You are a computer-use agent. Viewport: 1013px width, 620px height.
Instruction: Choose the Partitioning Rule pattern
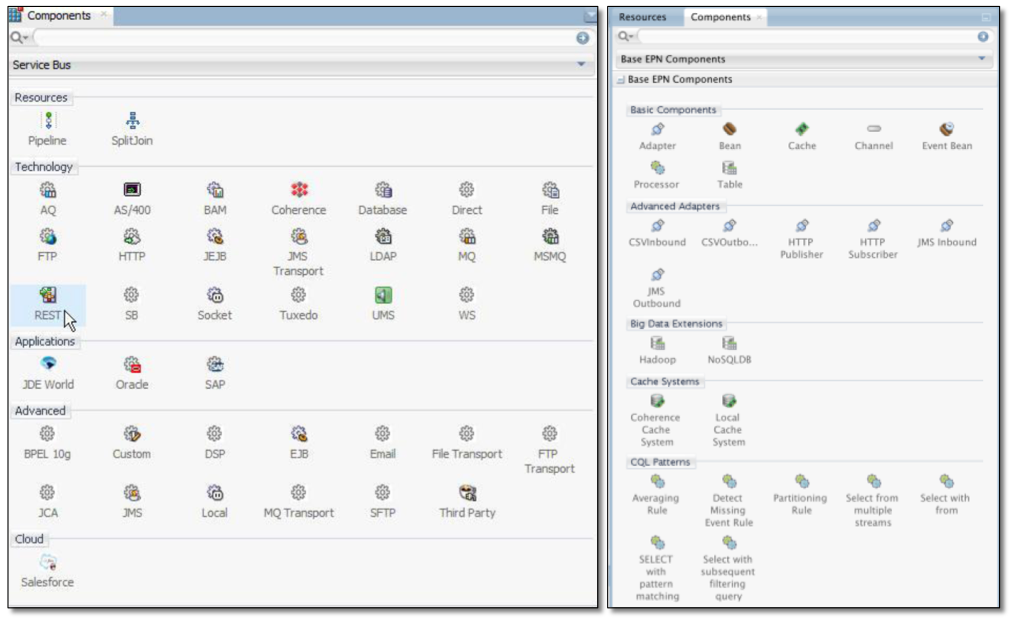click(x=802, y=481)
